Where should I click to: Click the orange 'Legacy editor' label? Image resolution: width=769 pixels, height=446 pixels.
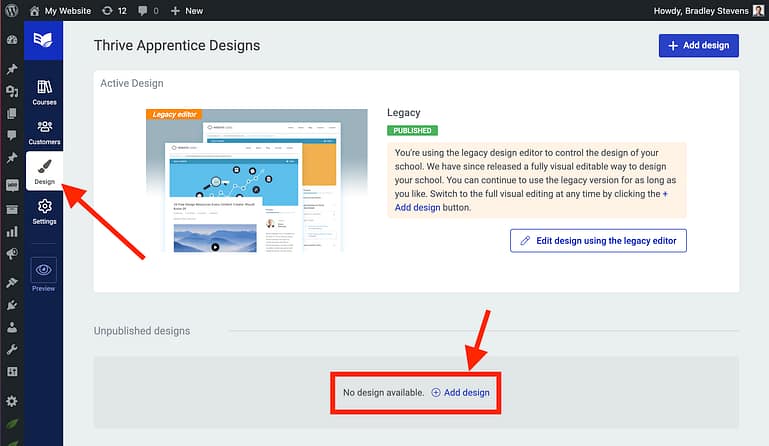[x=174, y=114]
